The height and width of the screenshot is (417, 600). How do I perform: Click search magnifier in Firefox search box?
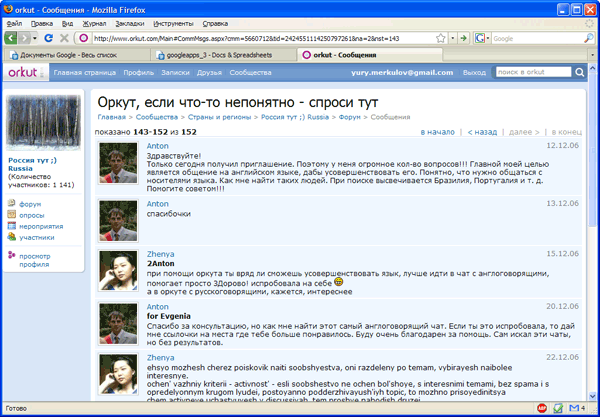tap(589, 38)
